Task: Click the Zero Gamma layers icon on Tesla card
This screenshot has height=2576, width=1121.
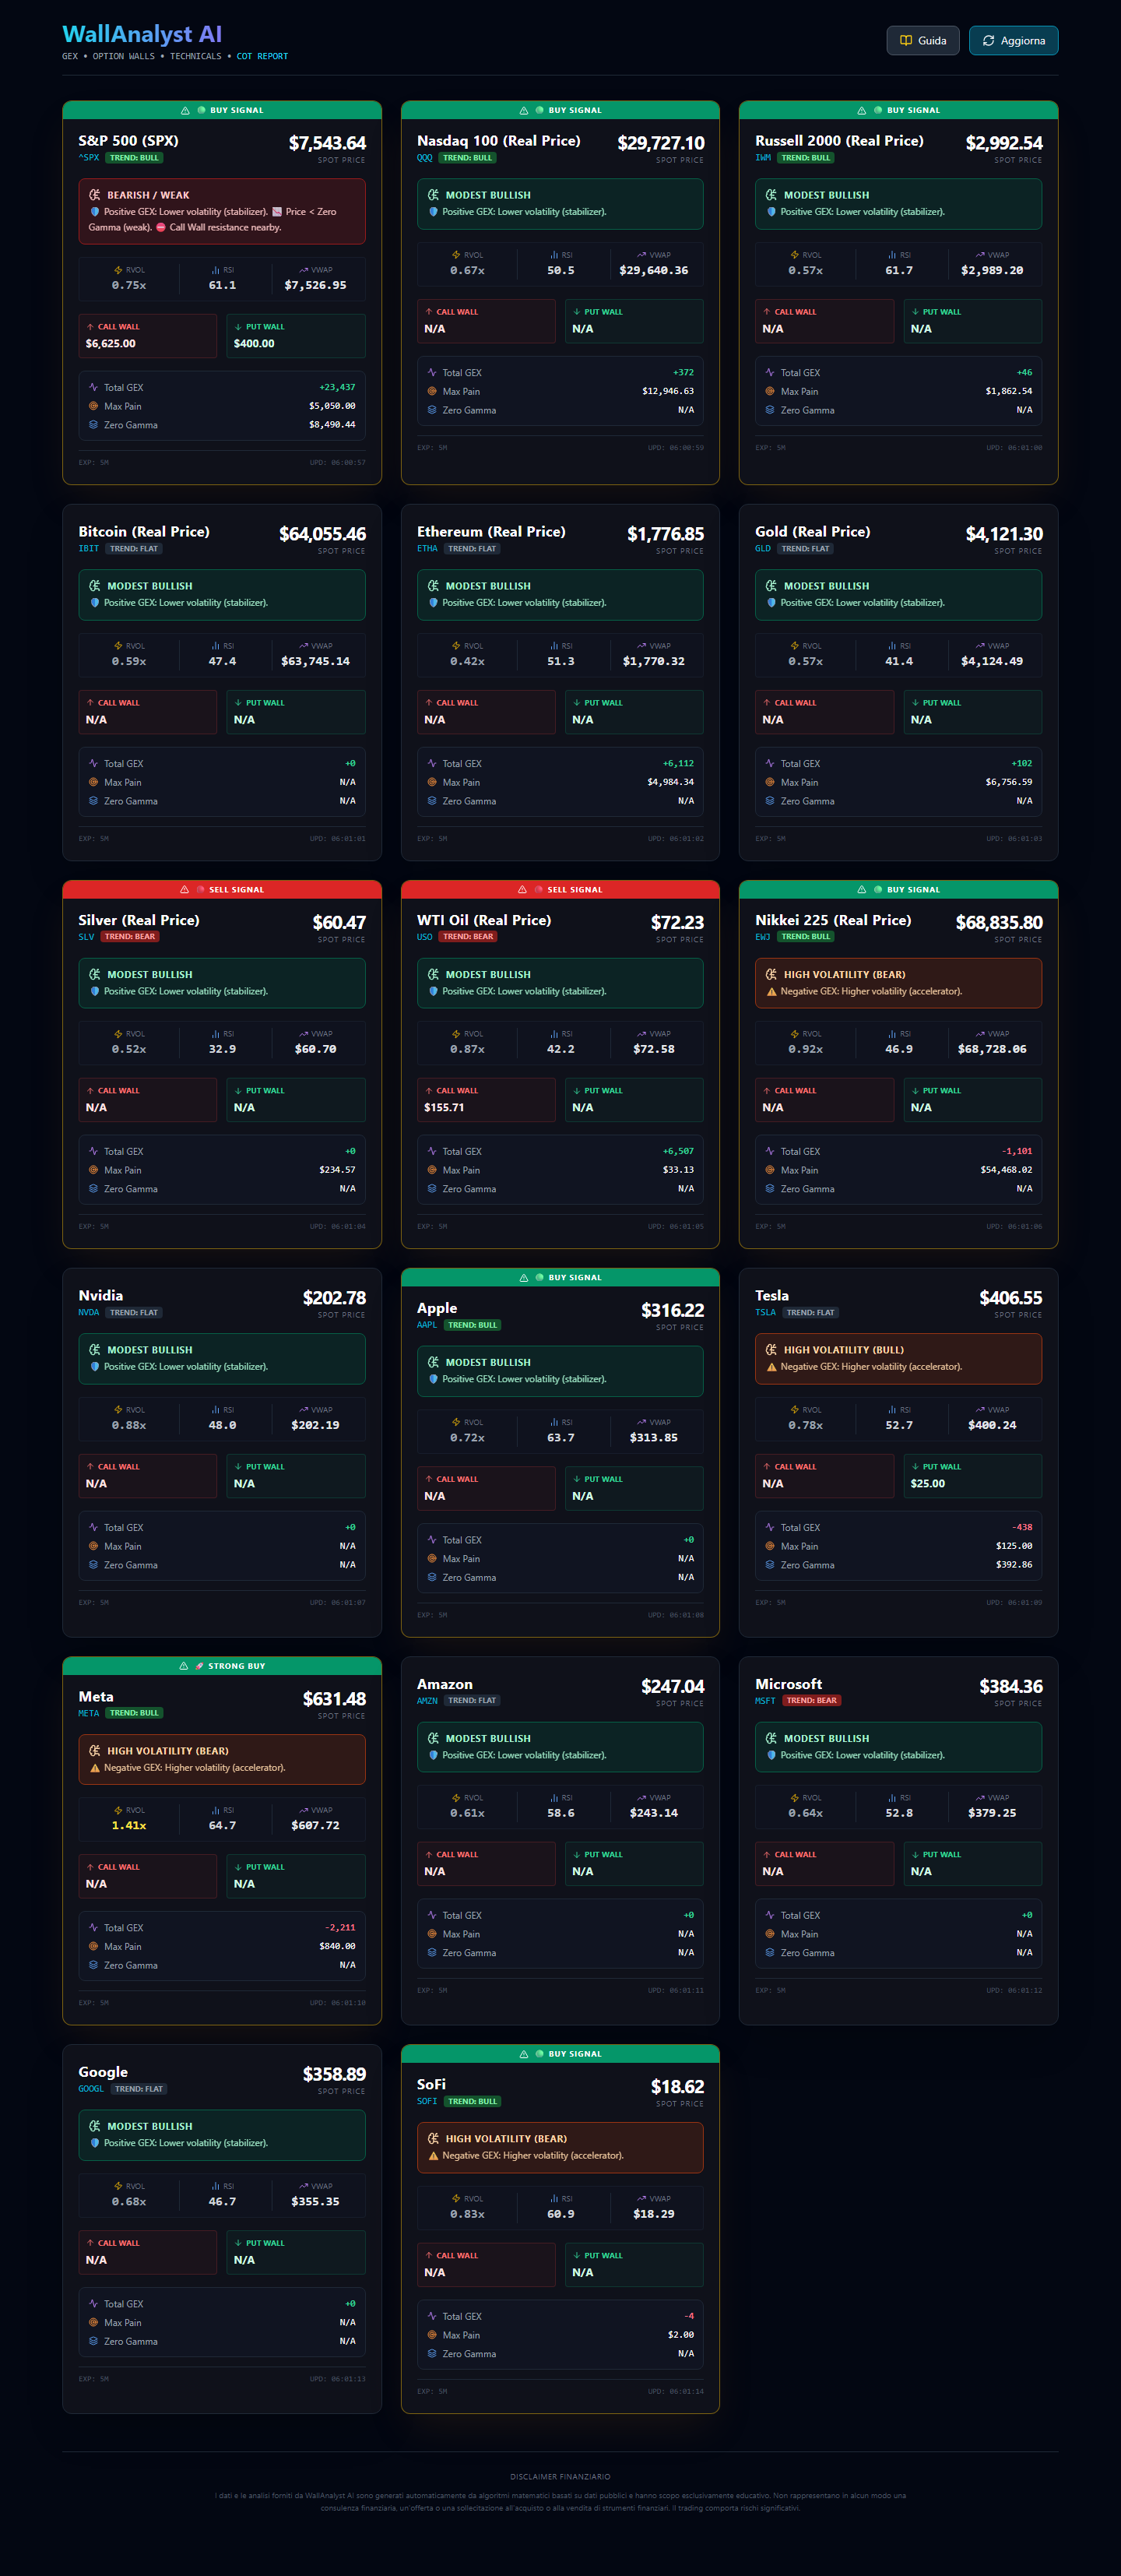Action: [x=770, y=1565]
